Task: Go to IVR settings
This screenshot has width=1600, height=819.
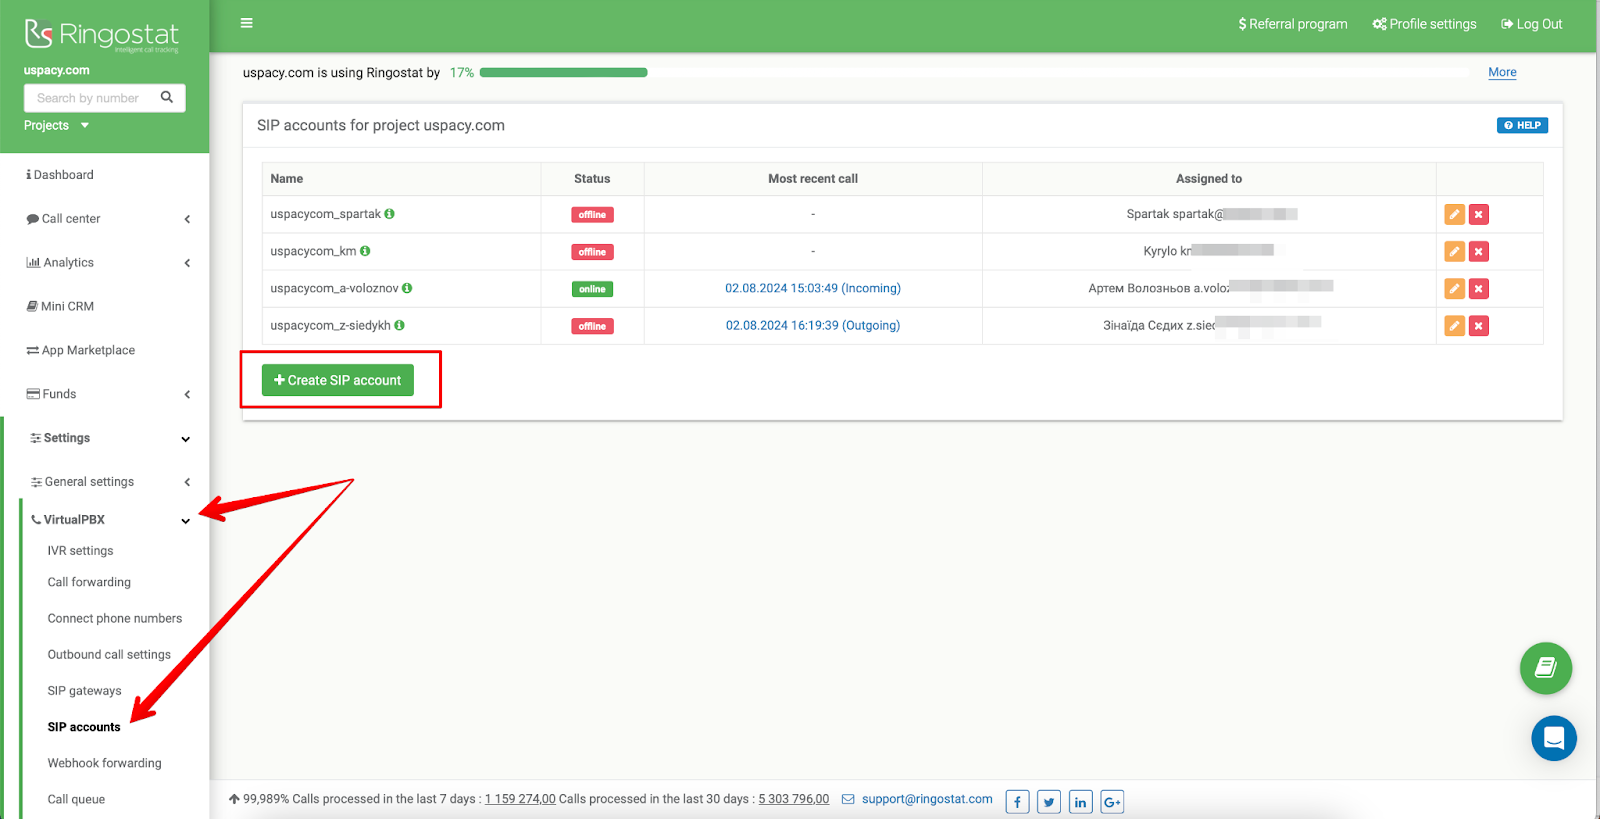Action: tap(80, 551)
